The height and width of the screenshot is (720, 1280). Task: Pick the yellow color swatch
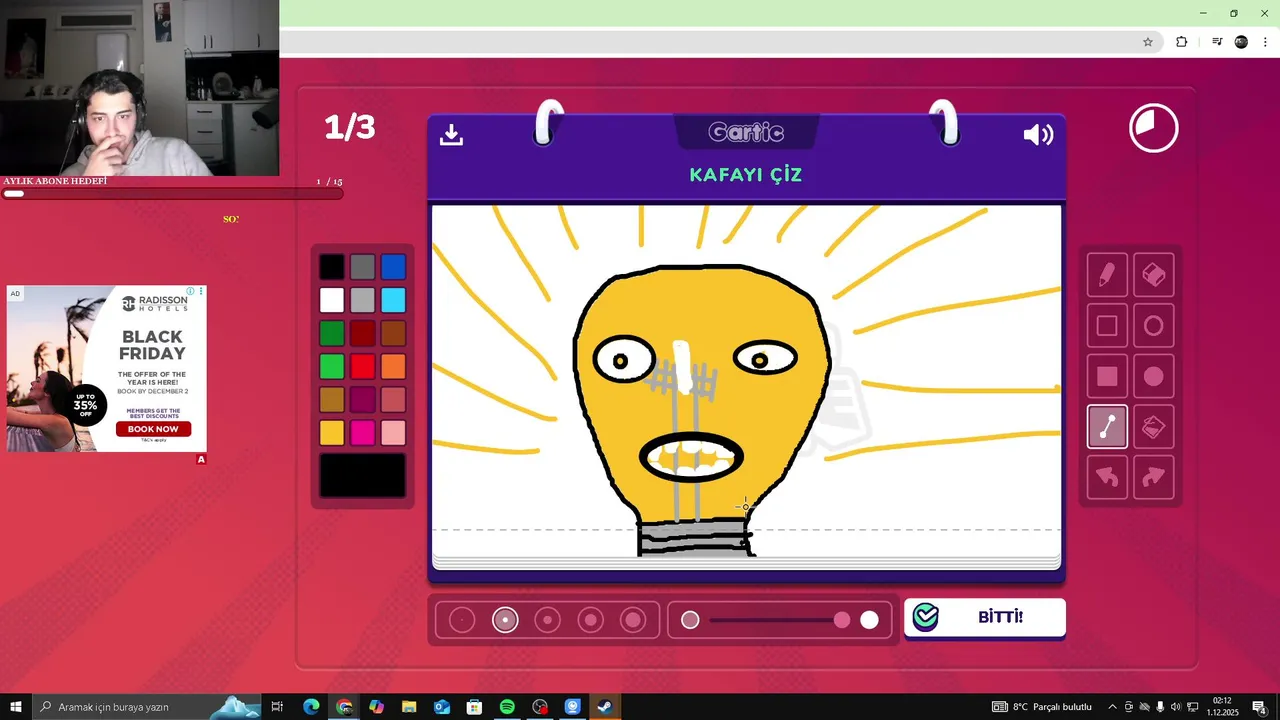coord(332,432)
